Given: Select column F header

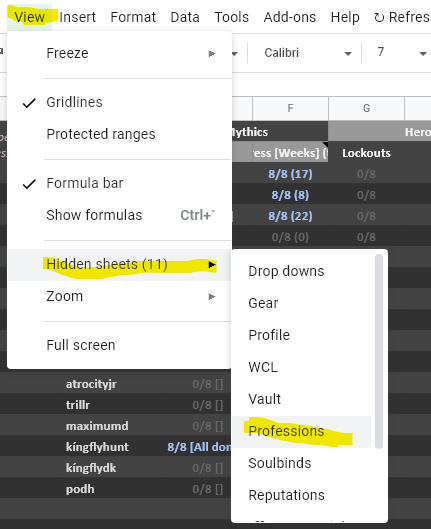Looking at the screenshot, I should click(290, 108).
